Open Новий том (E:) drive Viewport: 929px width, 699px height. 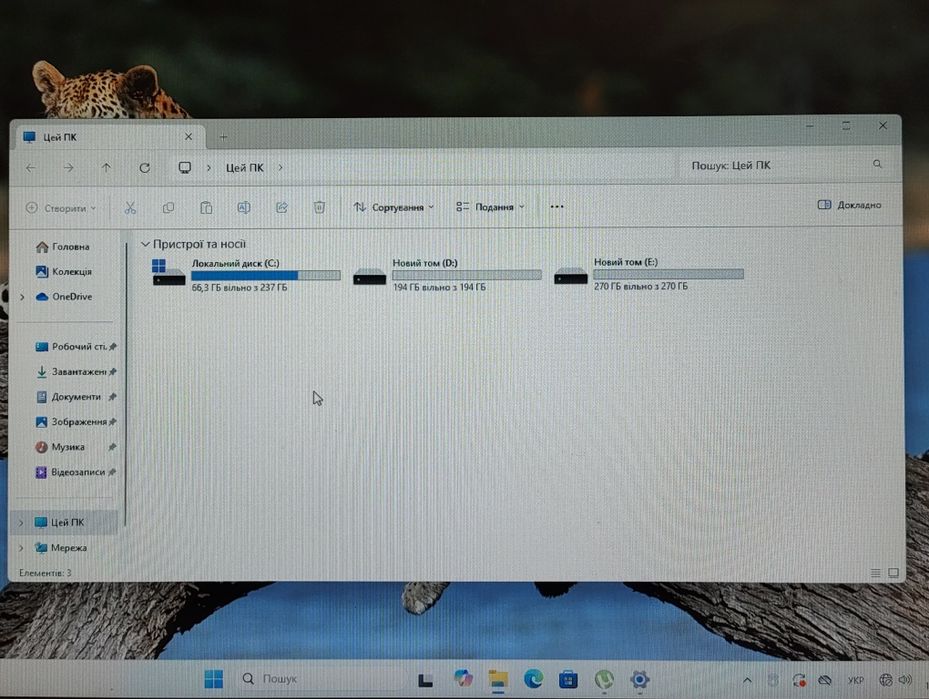[x=649, y=274]
